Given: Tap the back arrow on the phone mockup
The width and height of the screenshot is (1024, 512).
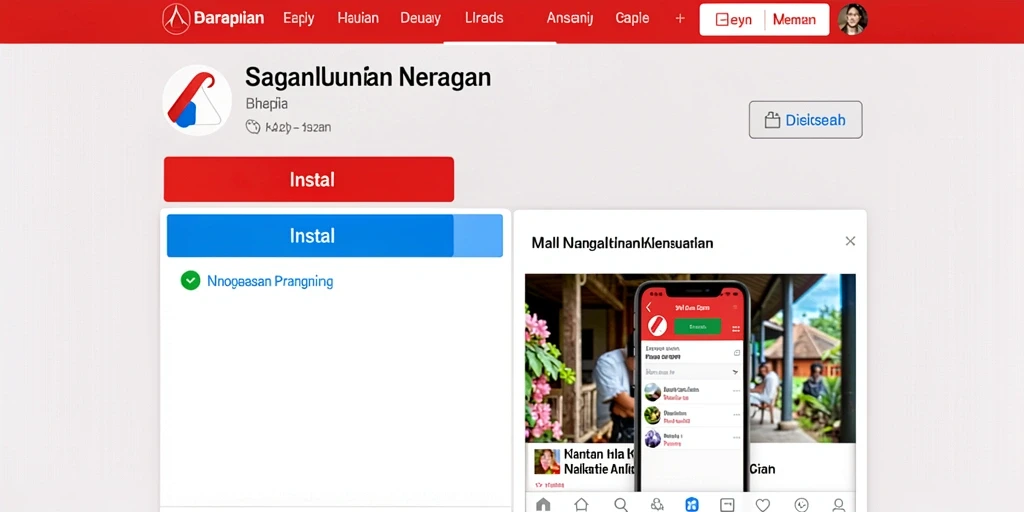Looking at the screenshot, I should (648, 307).
